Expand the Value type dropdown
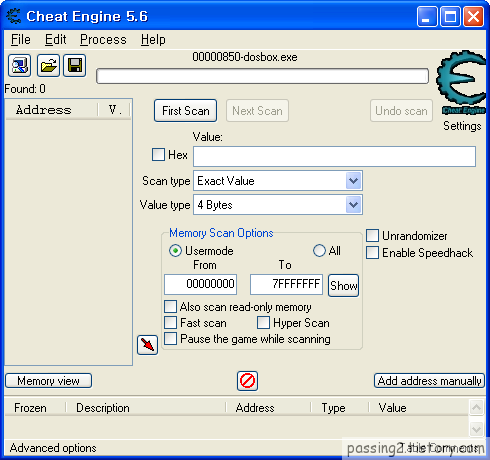Screen dimensions: 490x460 click(x=353, y=205)
